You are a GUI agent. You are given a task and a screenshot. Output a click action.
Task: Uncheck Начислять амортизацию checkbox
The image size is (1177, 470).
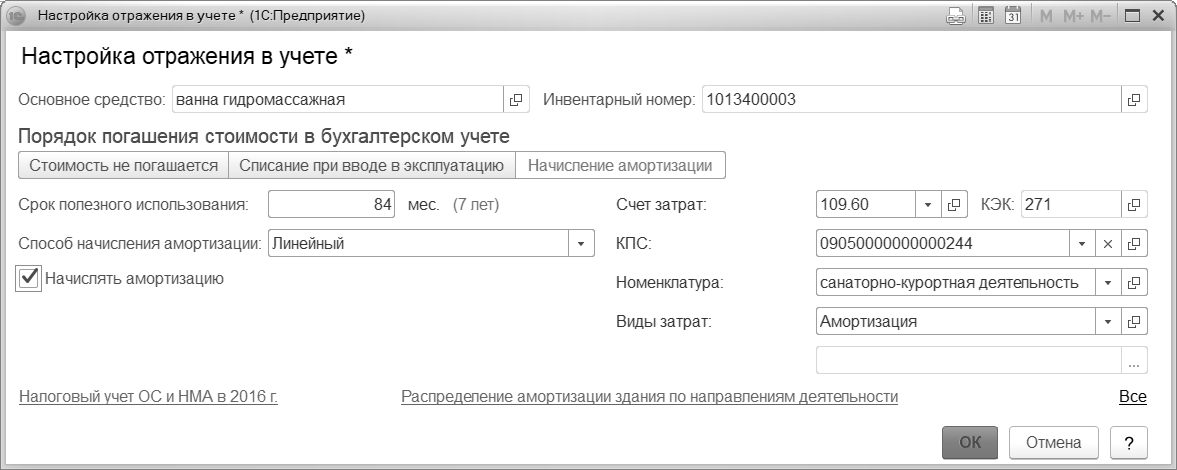29,279
